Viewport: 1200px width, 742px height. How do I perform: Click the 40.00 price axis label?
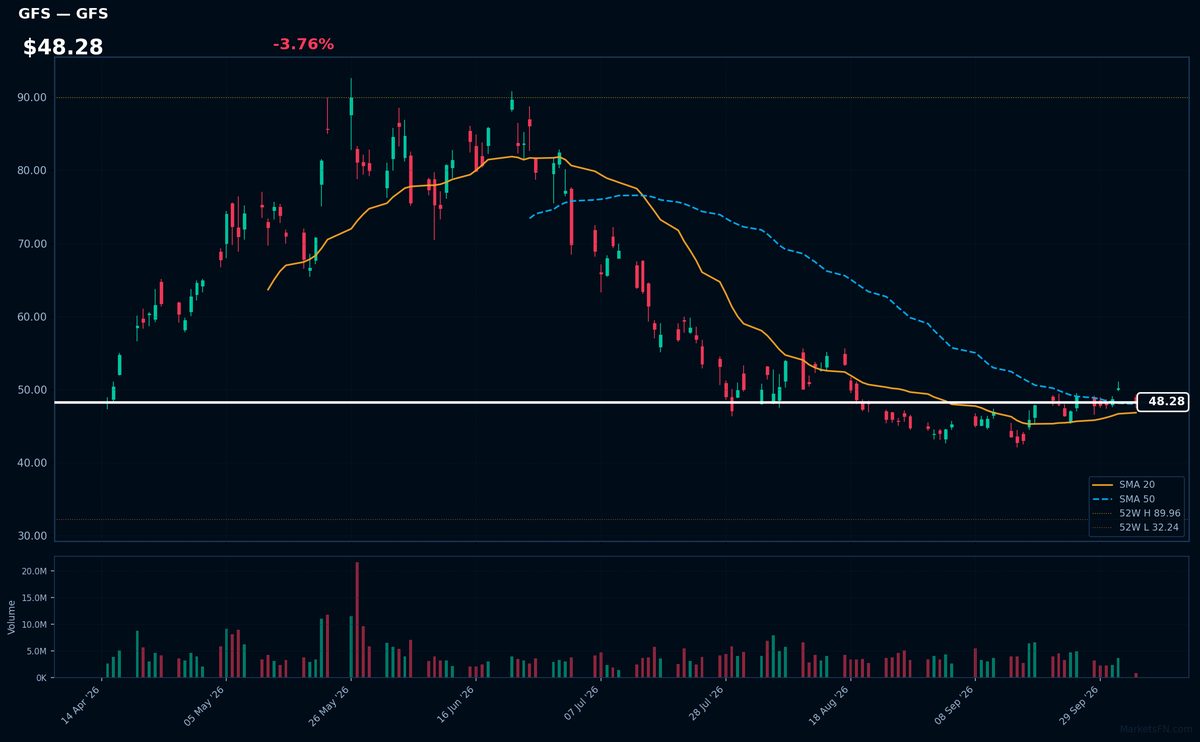click(x=33, y=463)
